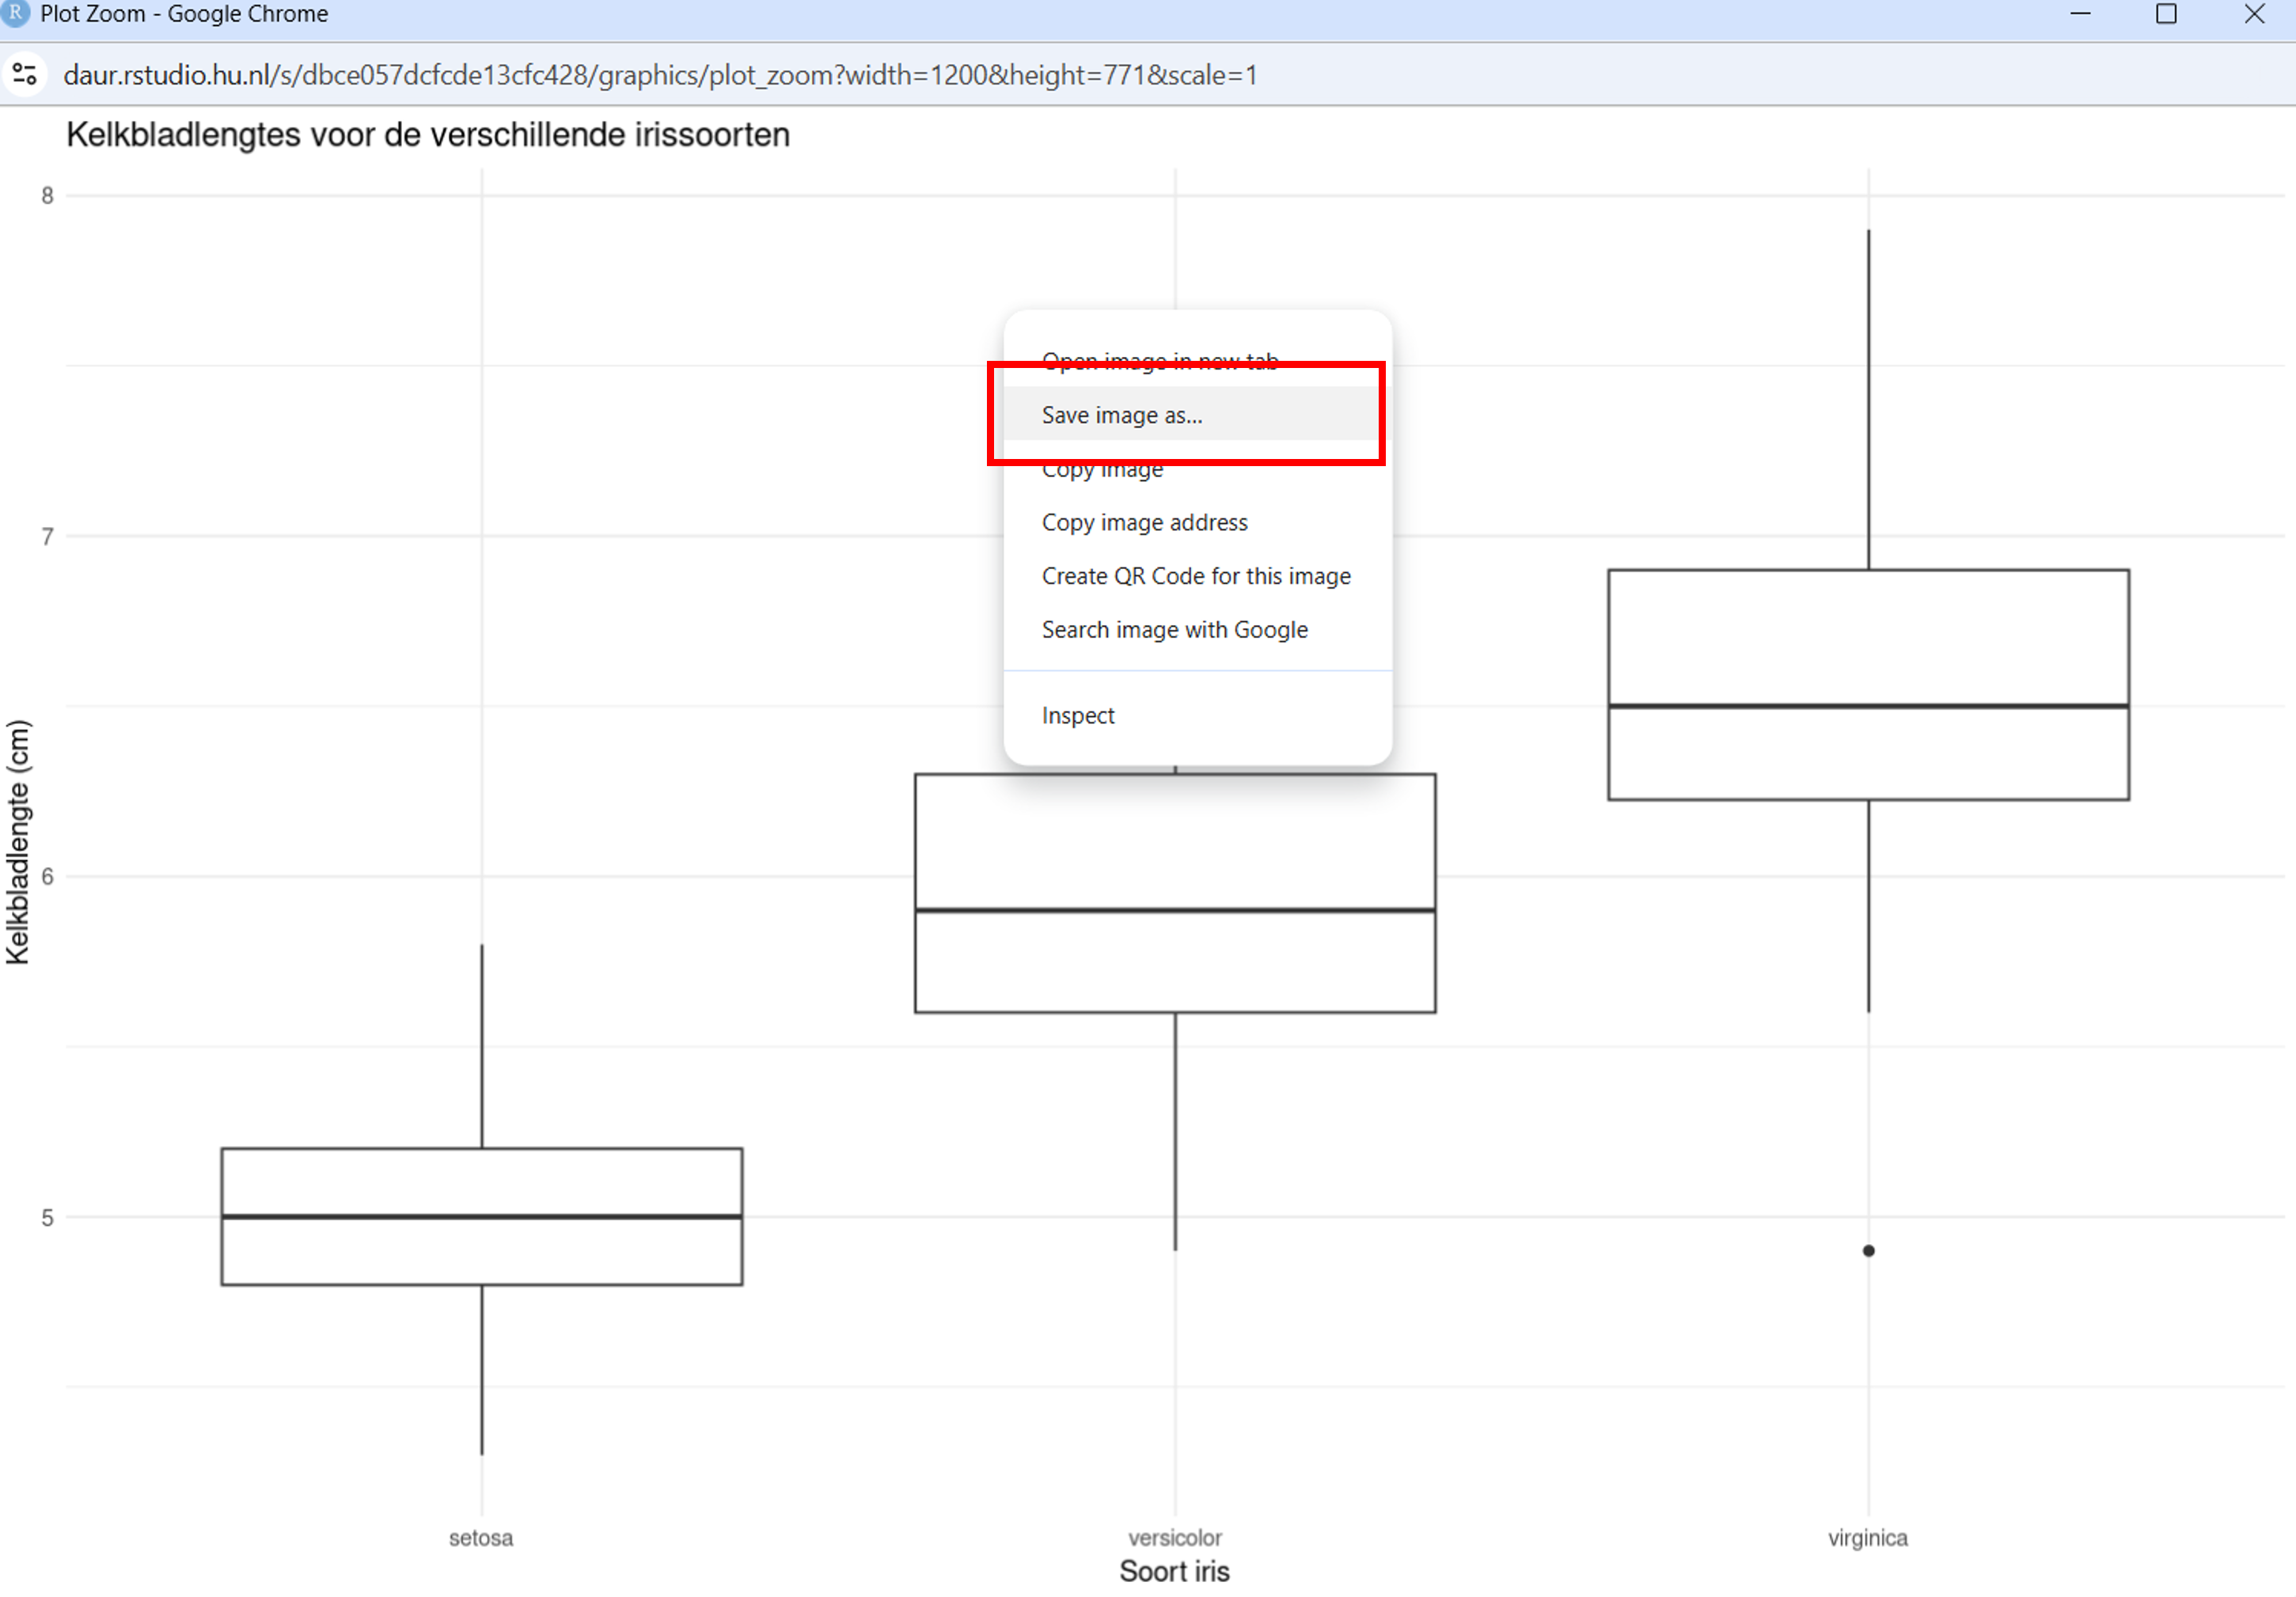This screenshot has height=1597, width=2296.
Task: Select "Search image with Google"
Action: click(1175, 629)
